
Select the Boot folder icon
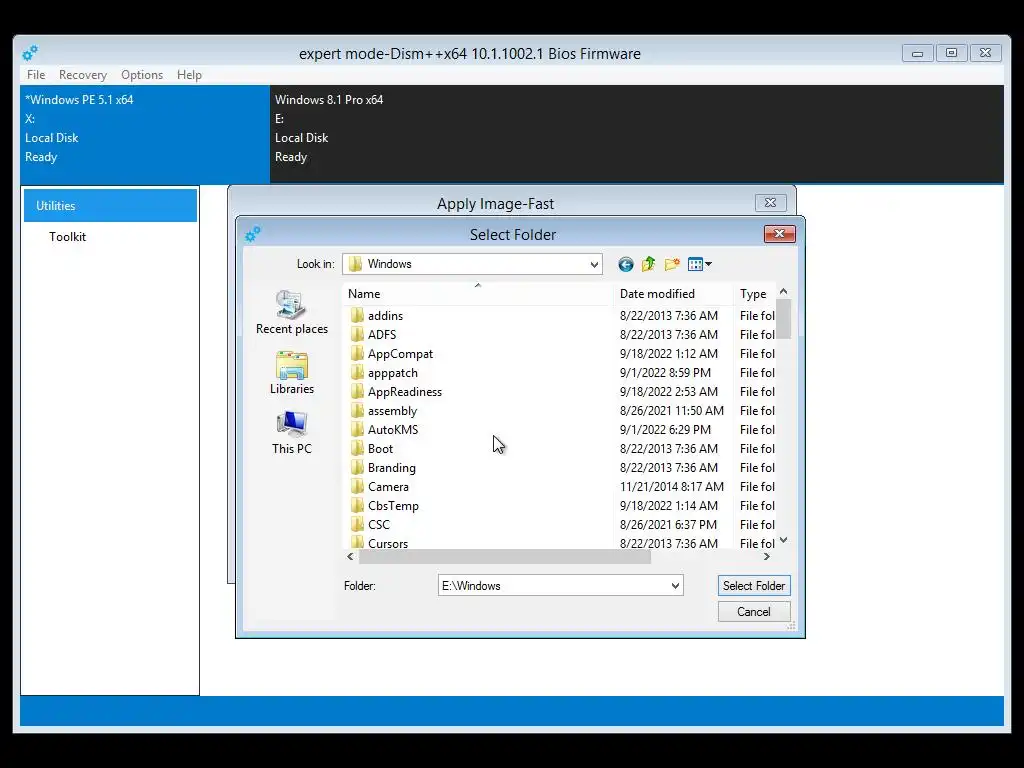click(x=357, y=448)
